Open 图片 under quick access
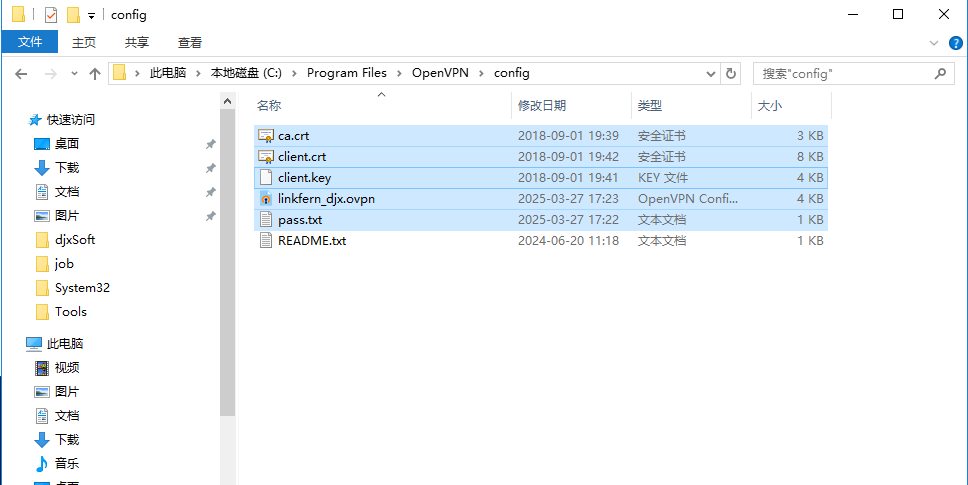 [67, 216]
